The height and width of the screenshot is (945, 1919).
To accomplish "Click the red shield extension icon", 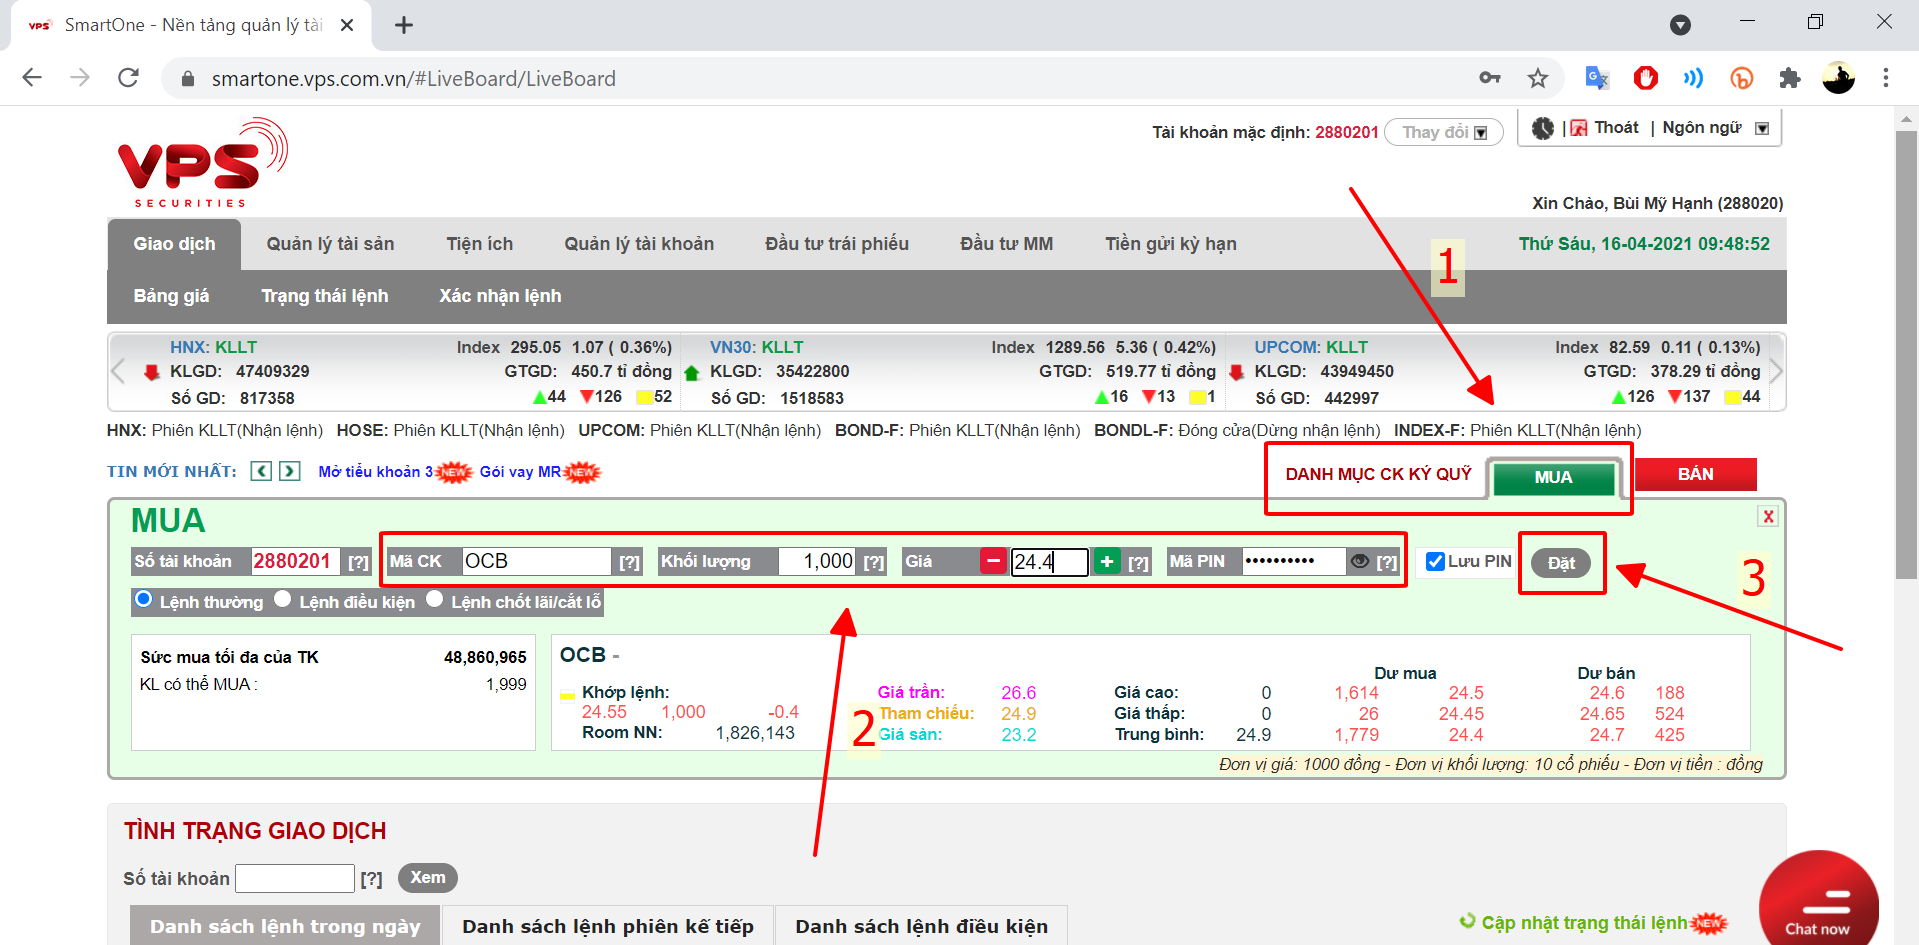I will click(x=1645, y=78).
